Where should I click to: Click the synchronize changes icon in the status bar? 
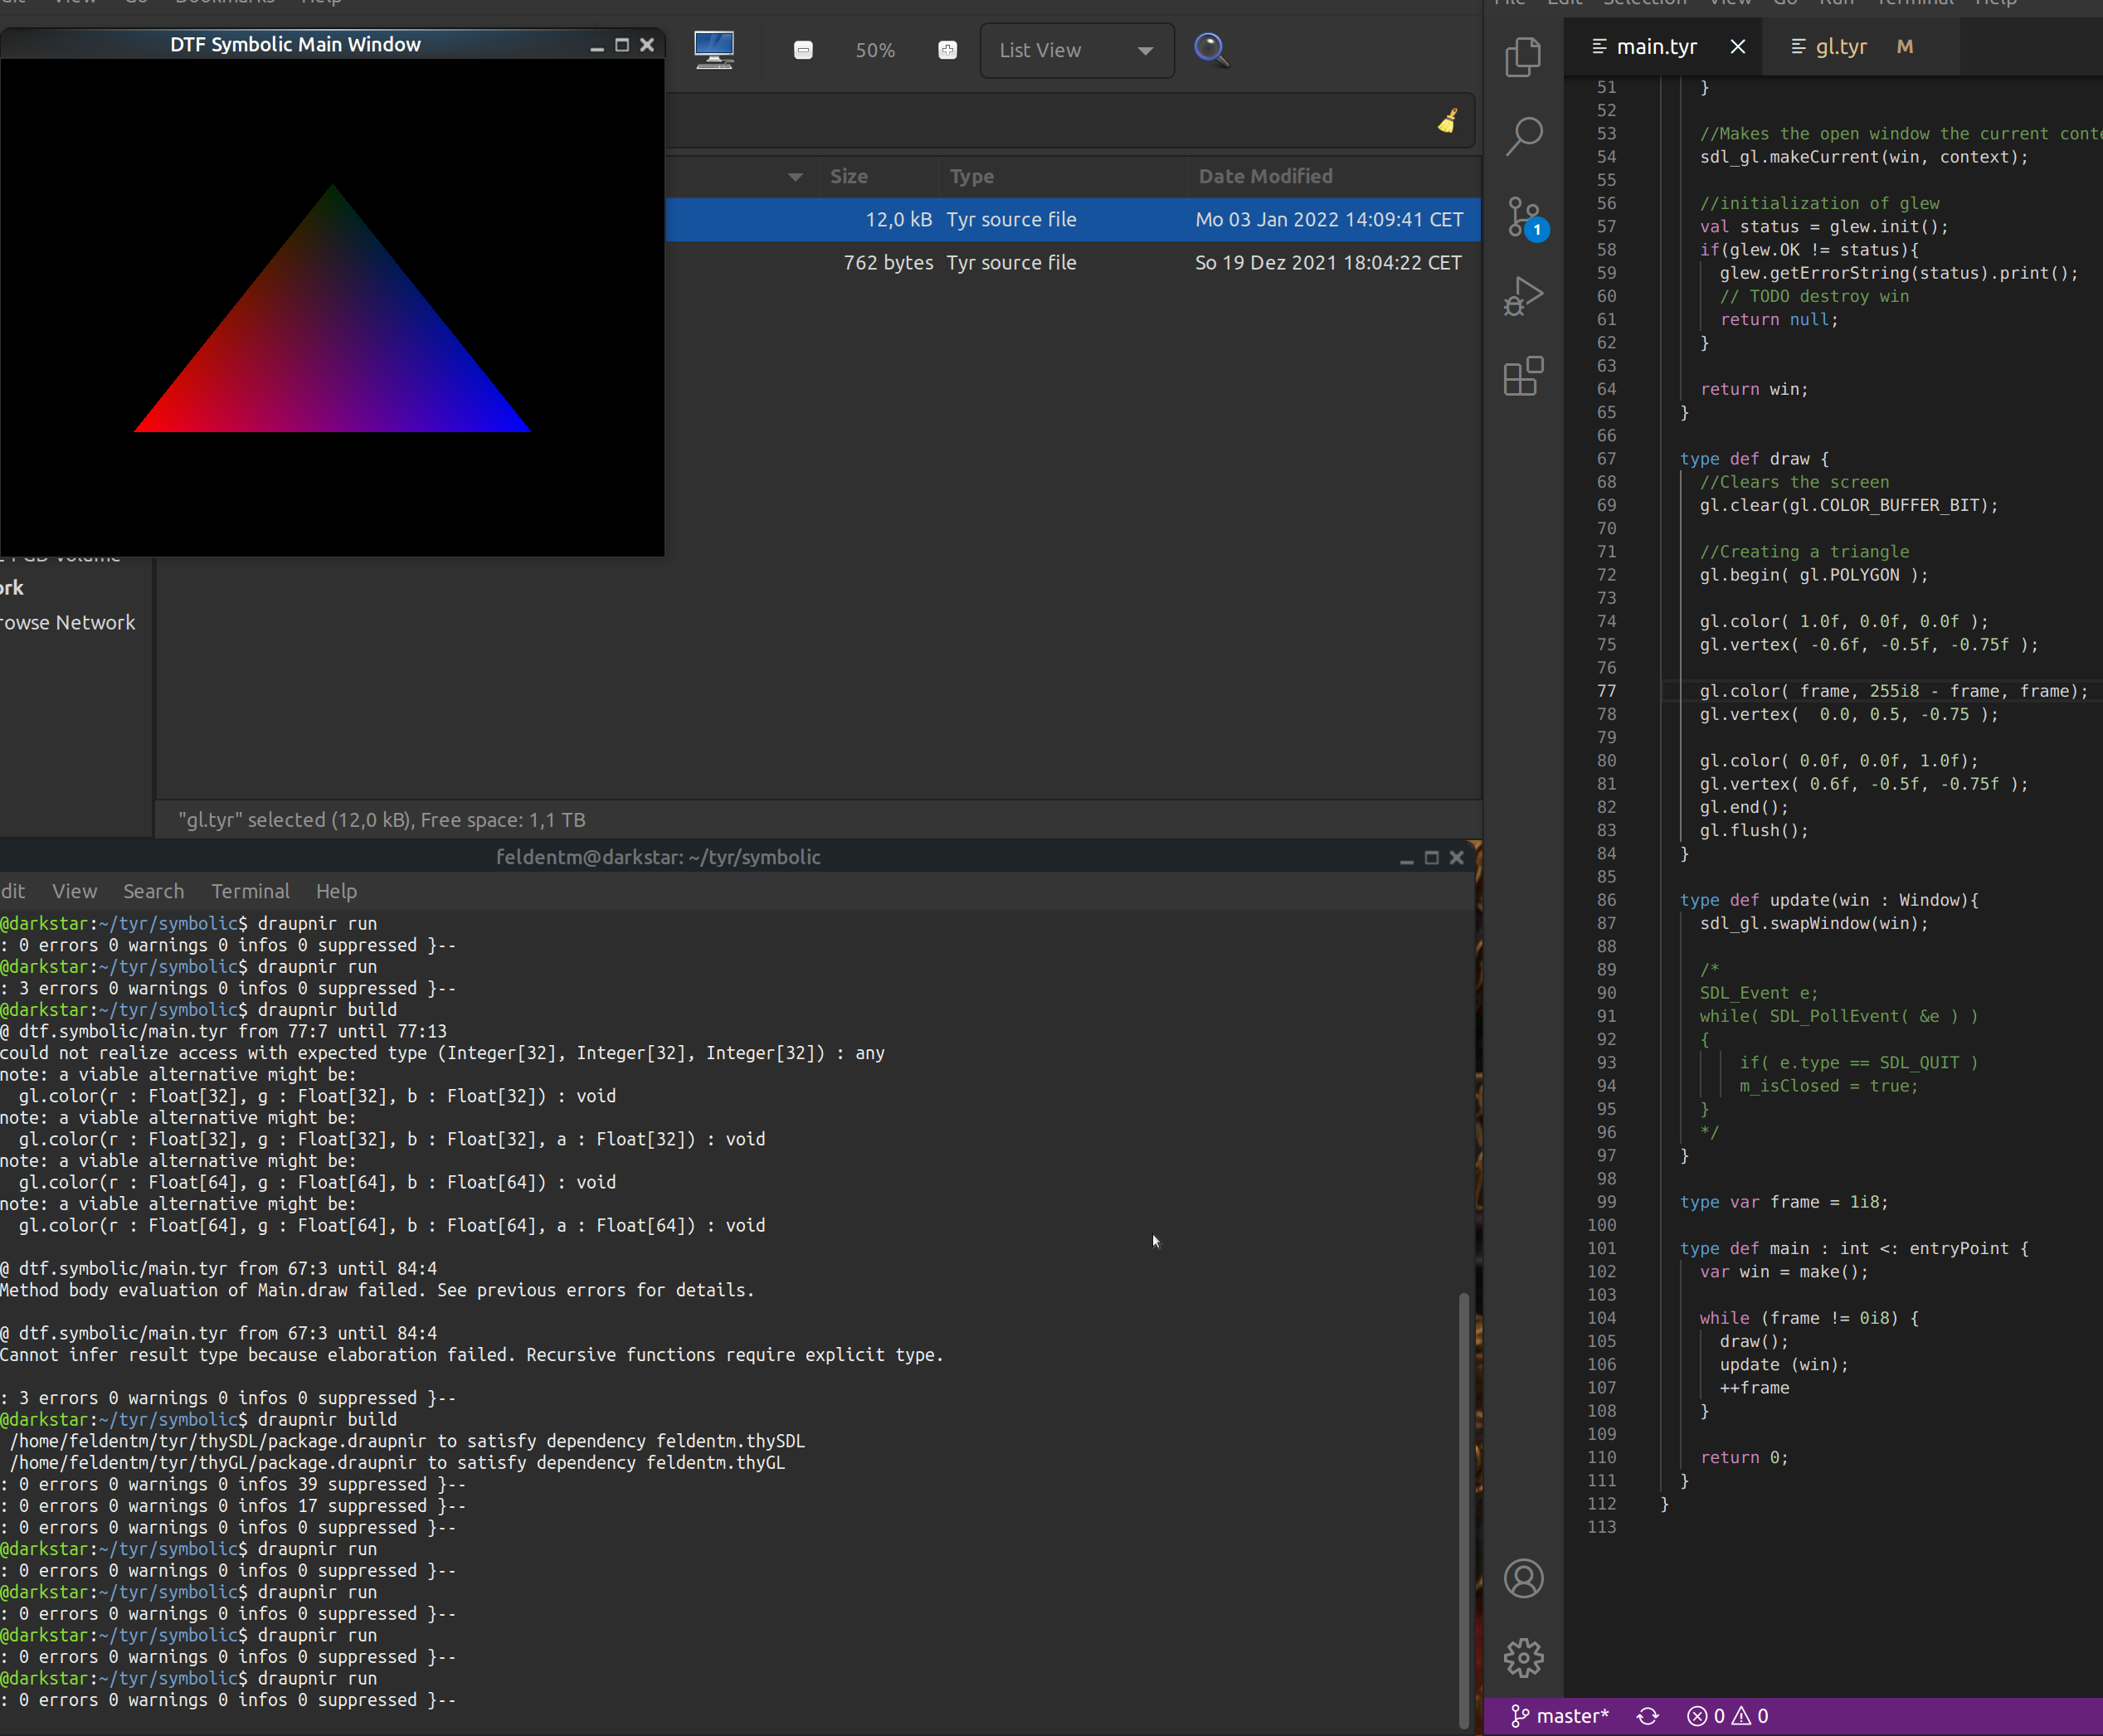pyautogui.click(x=1648, y=1716)
